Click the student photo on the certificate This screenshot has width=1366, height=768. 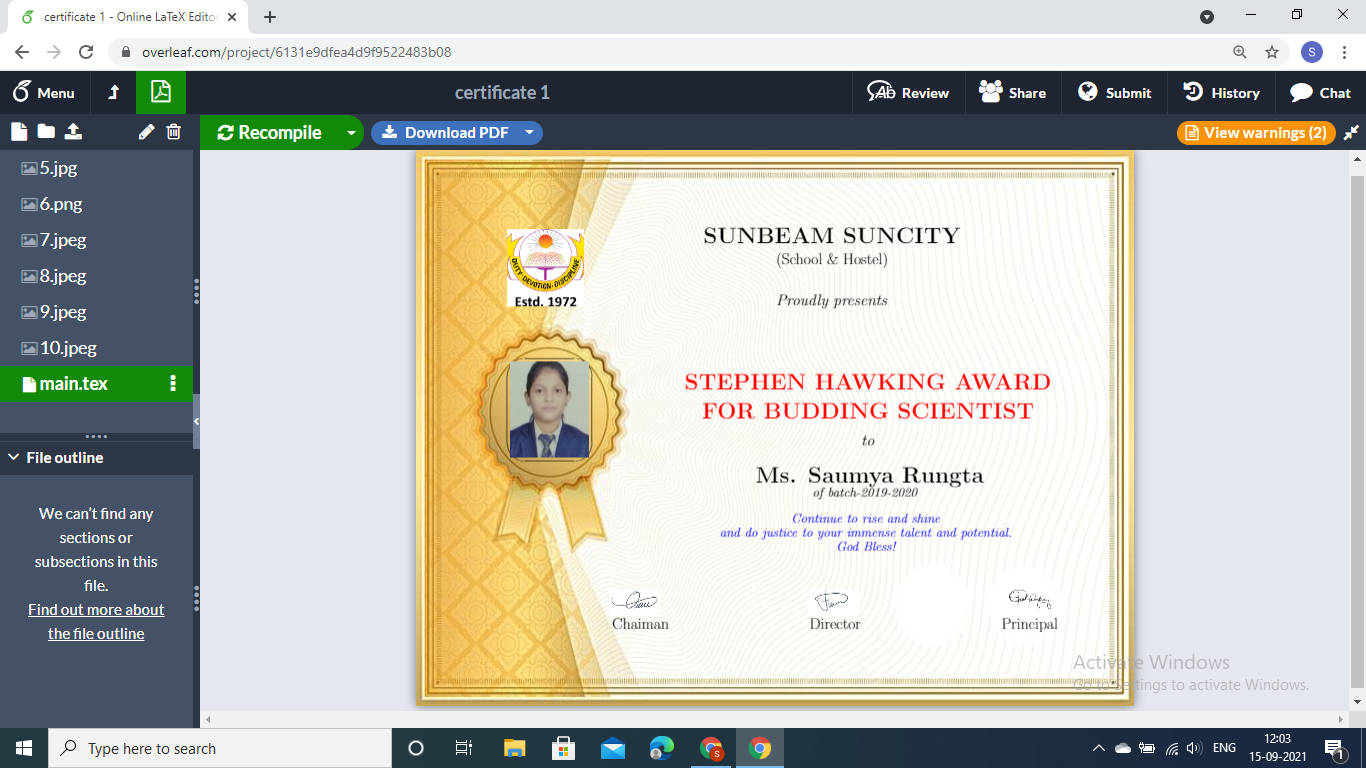coord(549,409)
